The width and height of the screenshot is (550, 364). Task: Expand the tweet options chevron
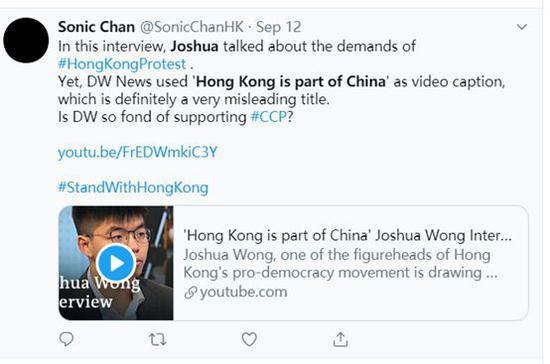pos(522,27)
